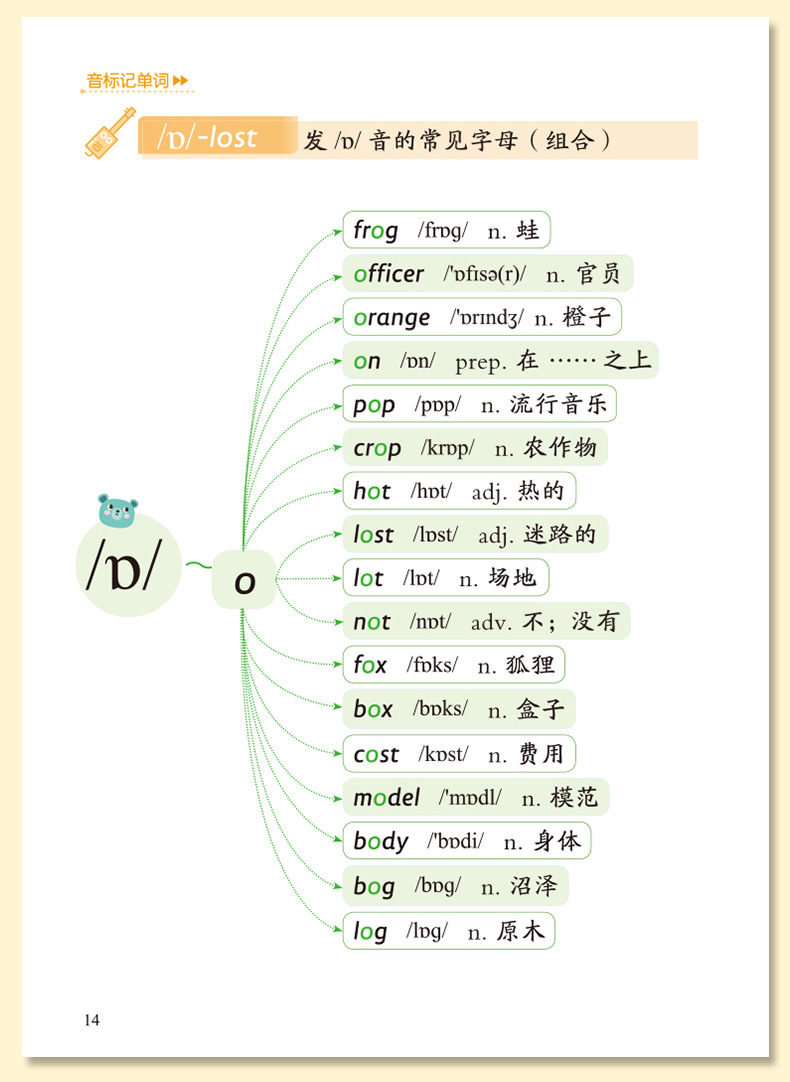This screenshot has height=1082, width=790.
Task: Click the green letter o node
Action: 244,580
